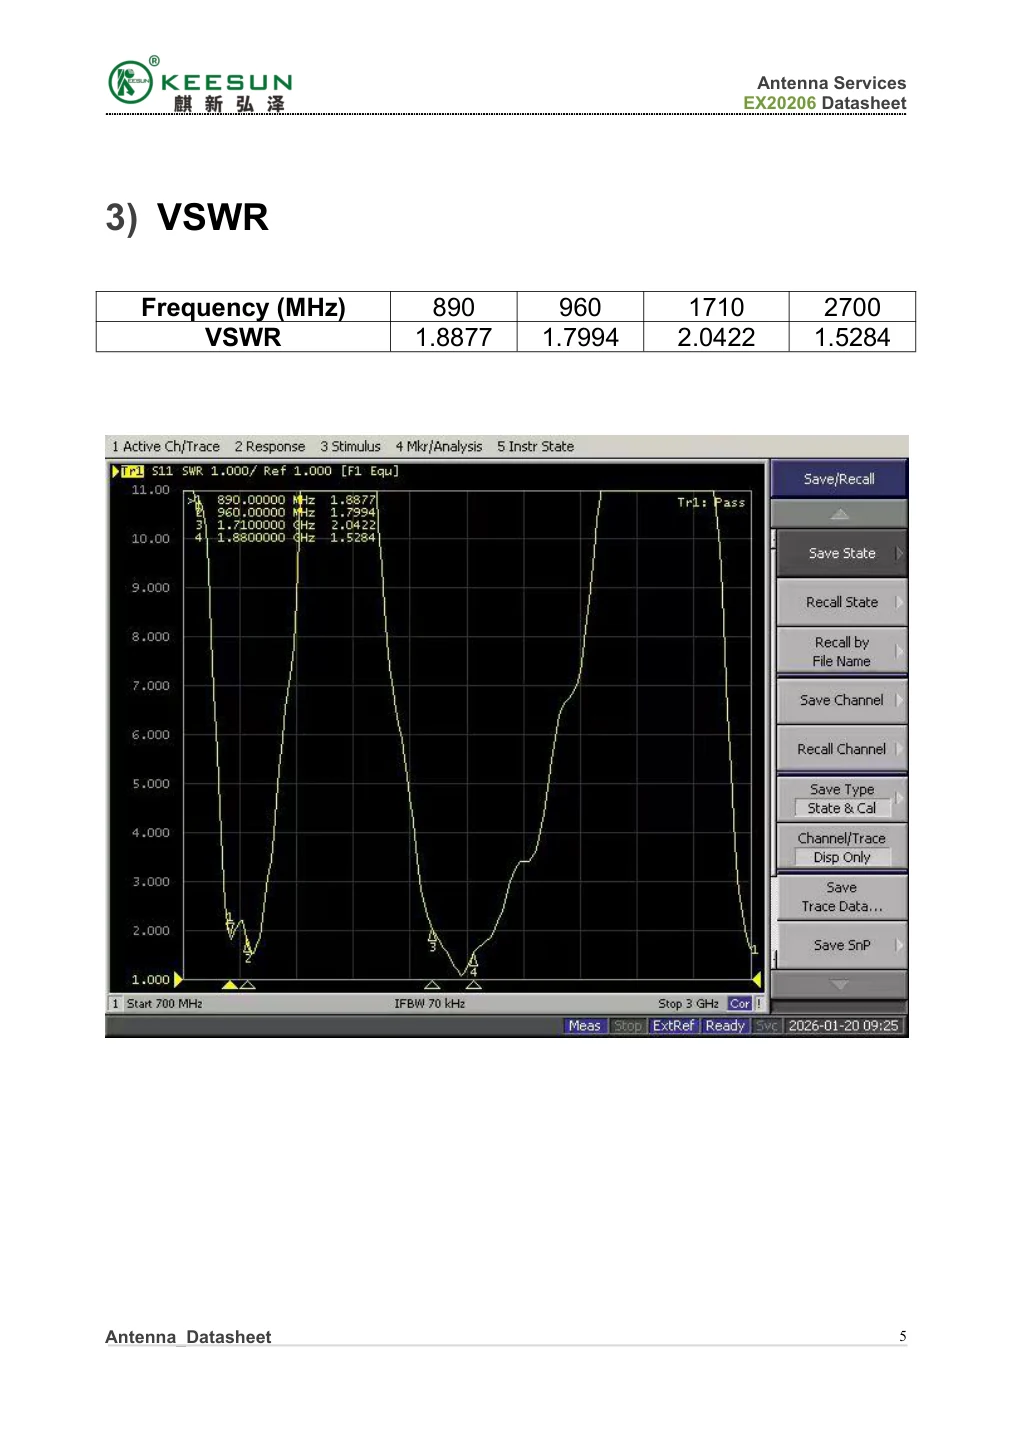
Task: Click the Save/Recall softkey header
Action: (x=839, y=479)
